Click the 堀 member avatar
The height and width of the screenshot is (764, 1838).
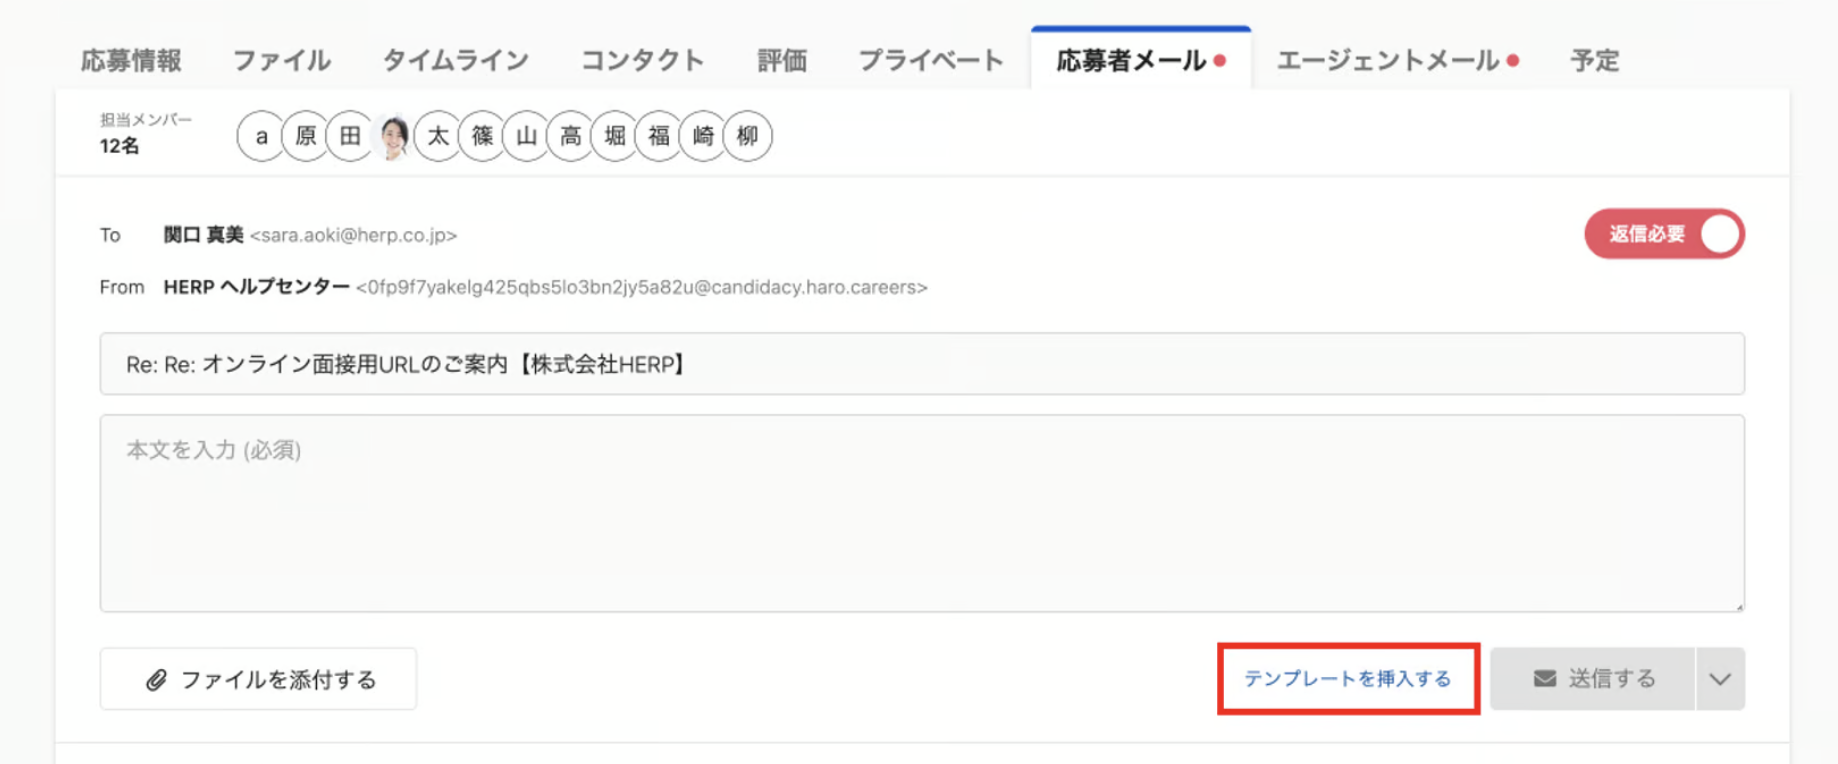tap(614, 136)
